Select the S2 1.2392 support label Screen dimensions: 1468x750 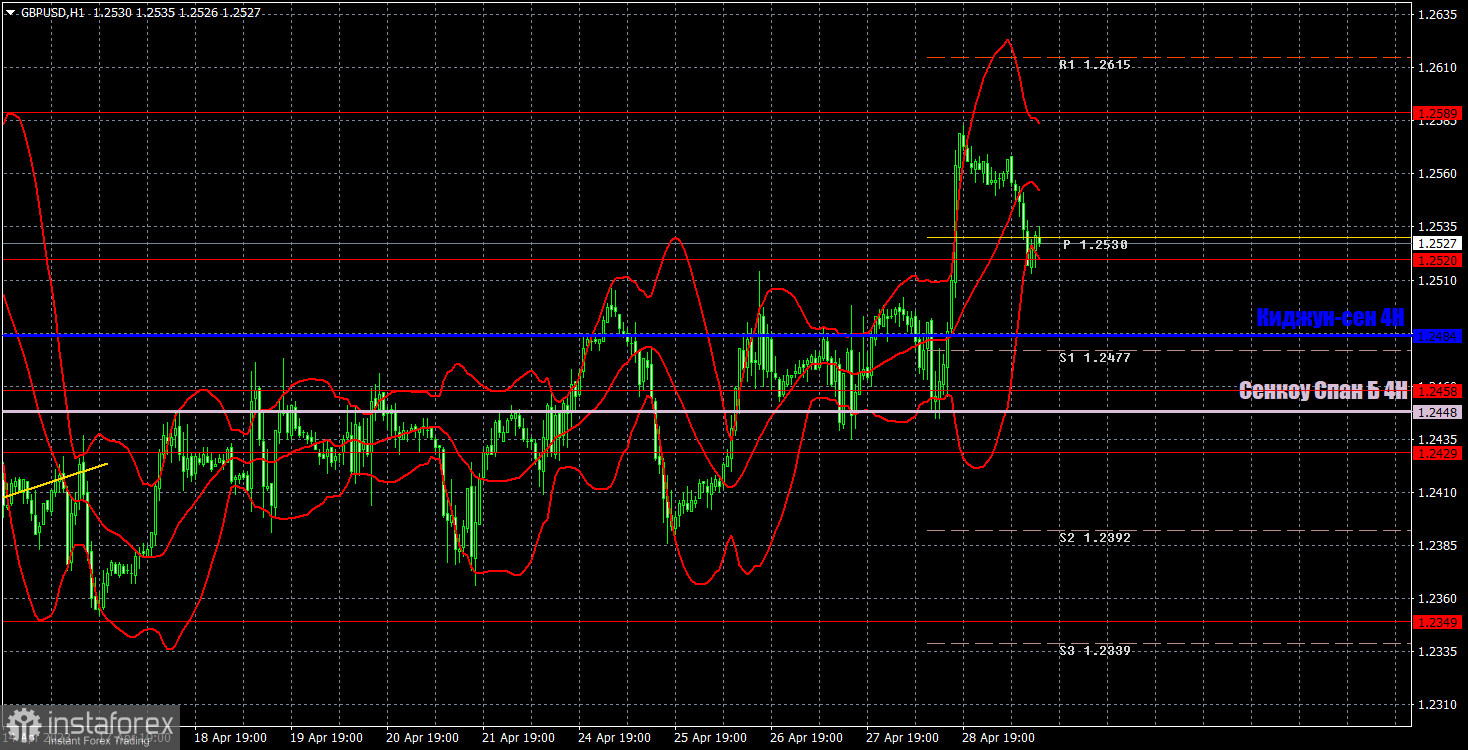(1095, 537)
